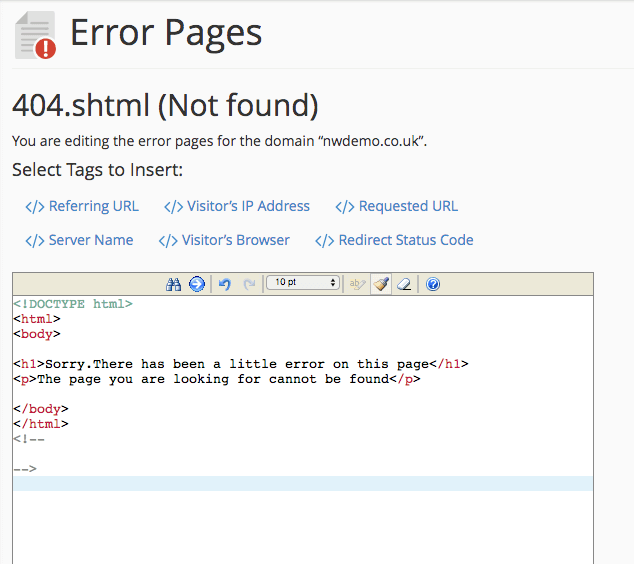The height and width of the screenshot is (564, 634).
Task: Insert the Referring URL tag
Action: pos(82,206)
